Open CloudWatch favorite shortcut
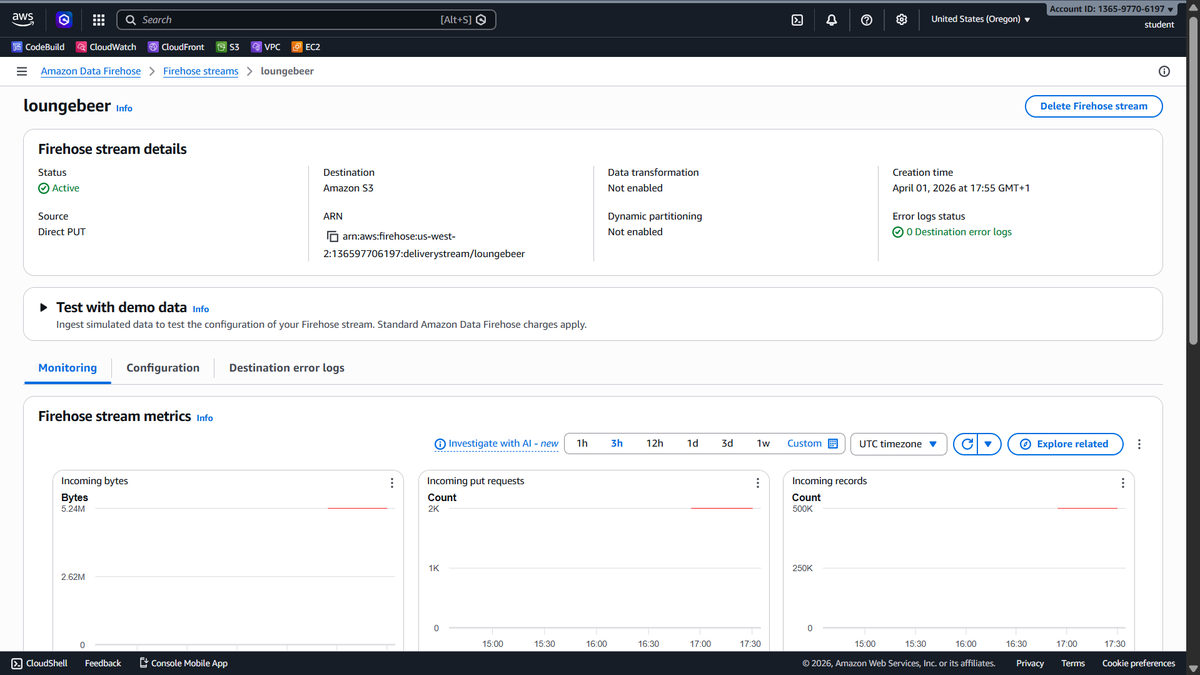The height and width of the screenshot is (675, 1200). (x=106, y=47)
